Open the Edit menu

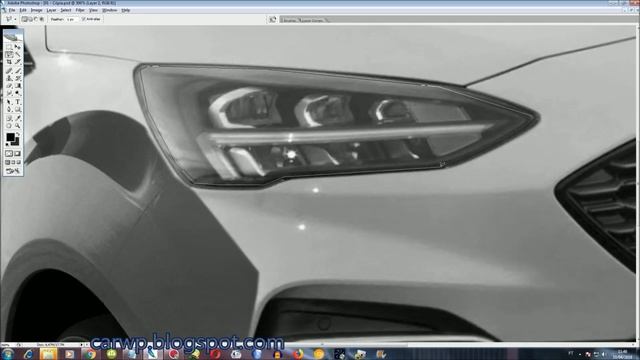[23, 10]
